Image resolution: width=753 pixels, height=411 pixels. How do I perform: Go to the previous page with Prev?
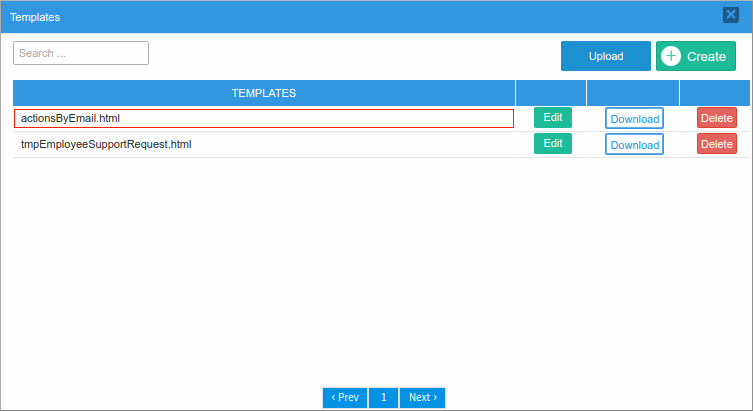[x=345, y=398]
